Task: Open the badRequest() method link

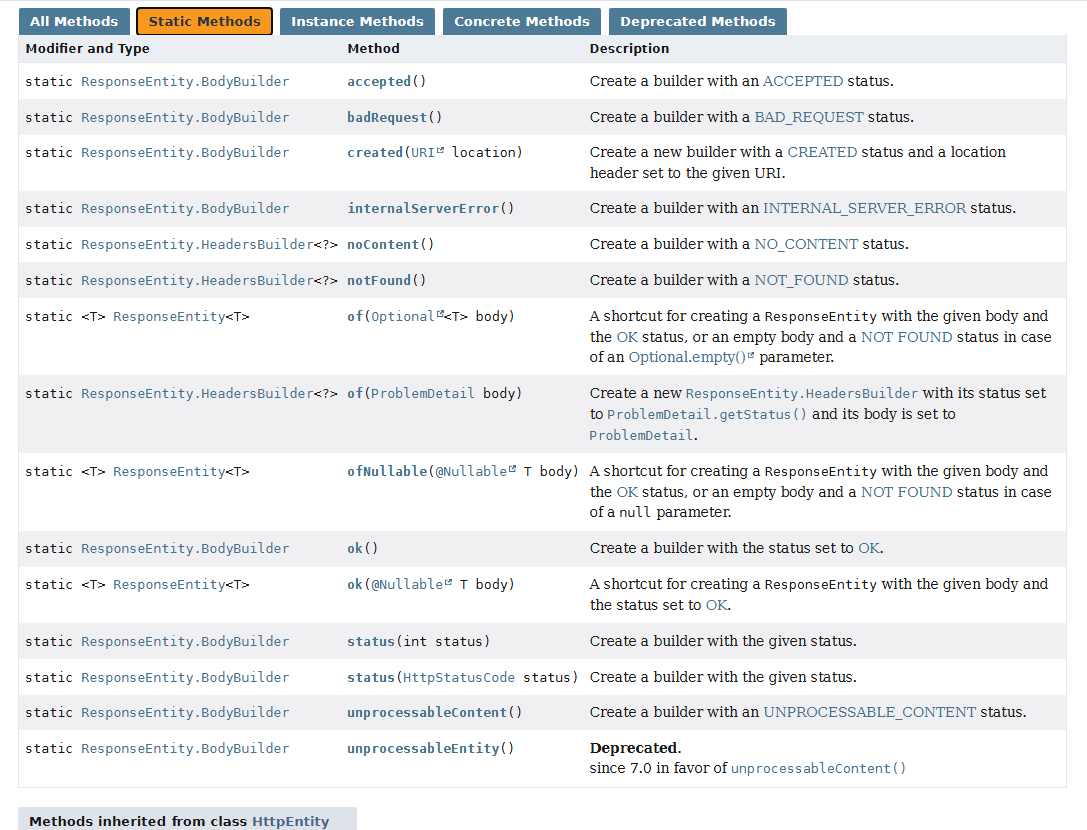Action: click(387, 117)
